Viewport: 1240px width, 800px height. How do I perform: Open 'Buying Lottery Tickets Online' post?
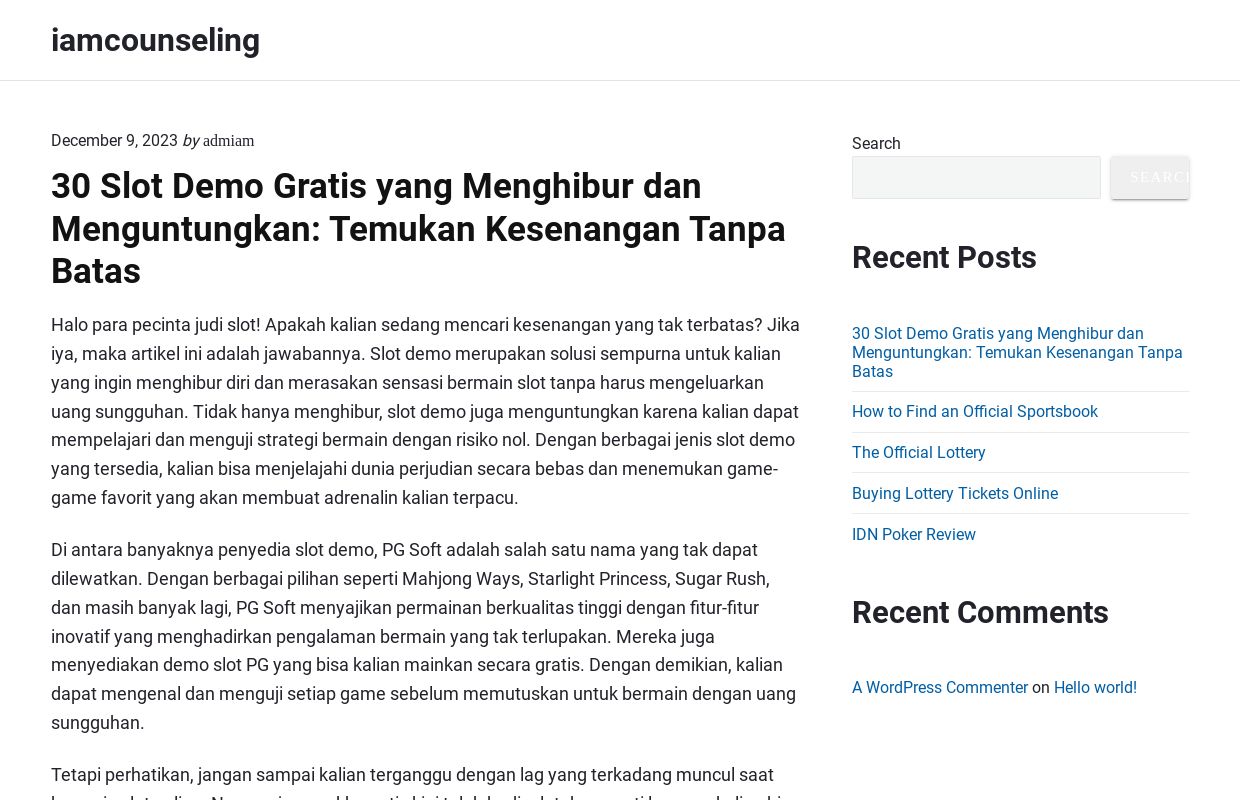tap(955, 493)
